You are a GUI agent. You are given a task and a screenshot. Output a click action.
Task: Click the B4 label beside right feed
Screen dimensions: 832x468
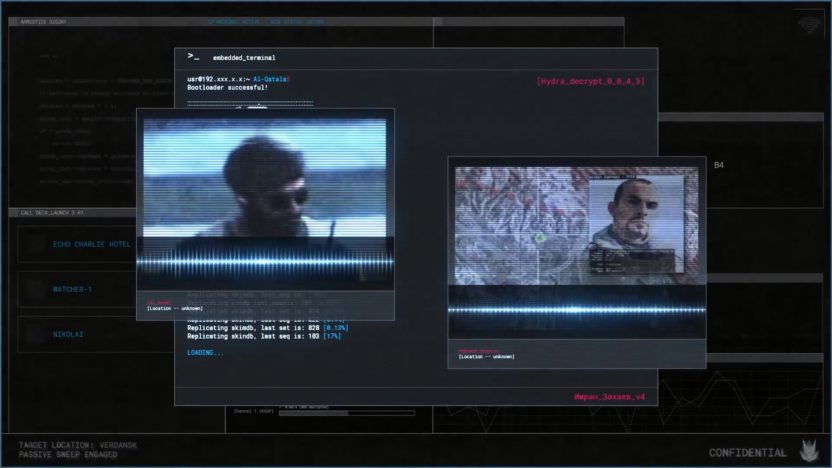[719, 165]
